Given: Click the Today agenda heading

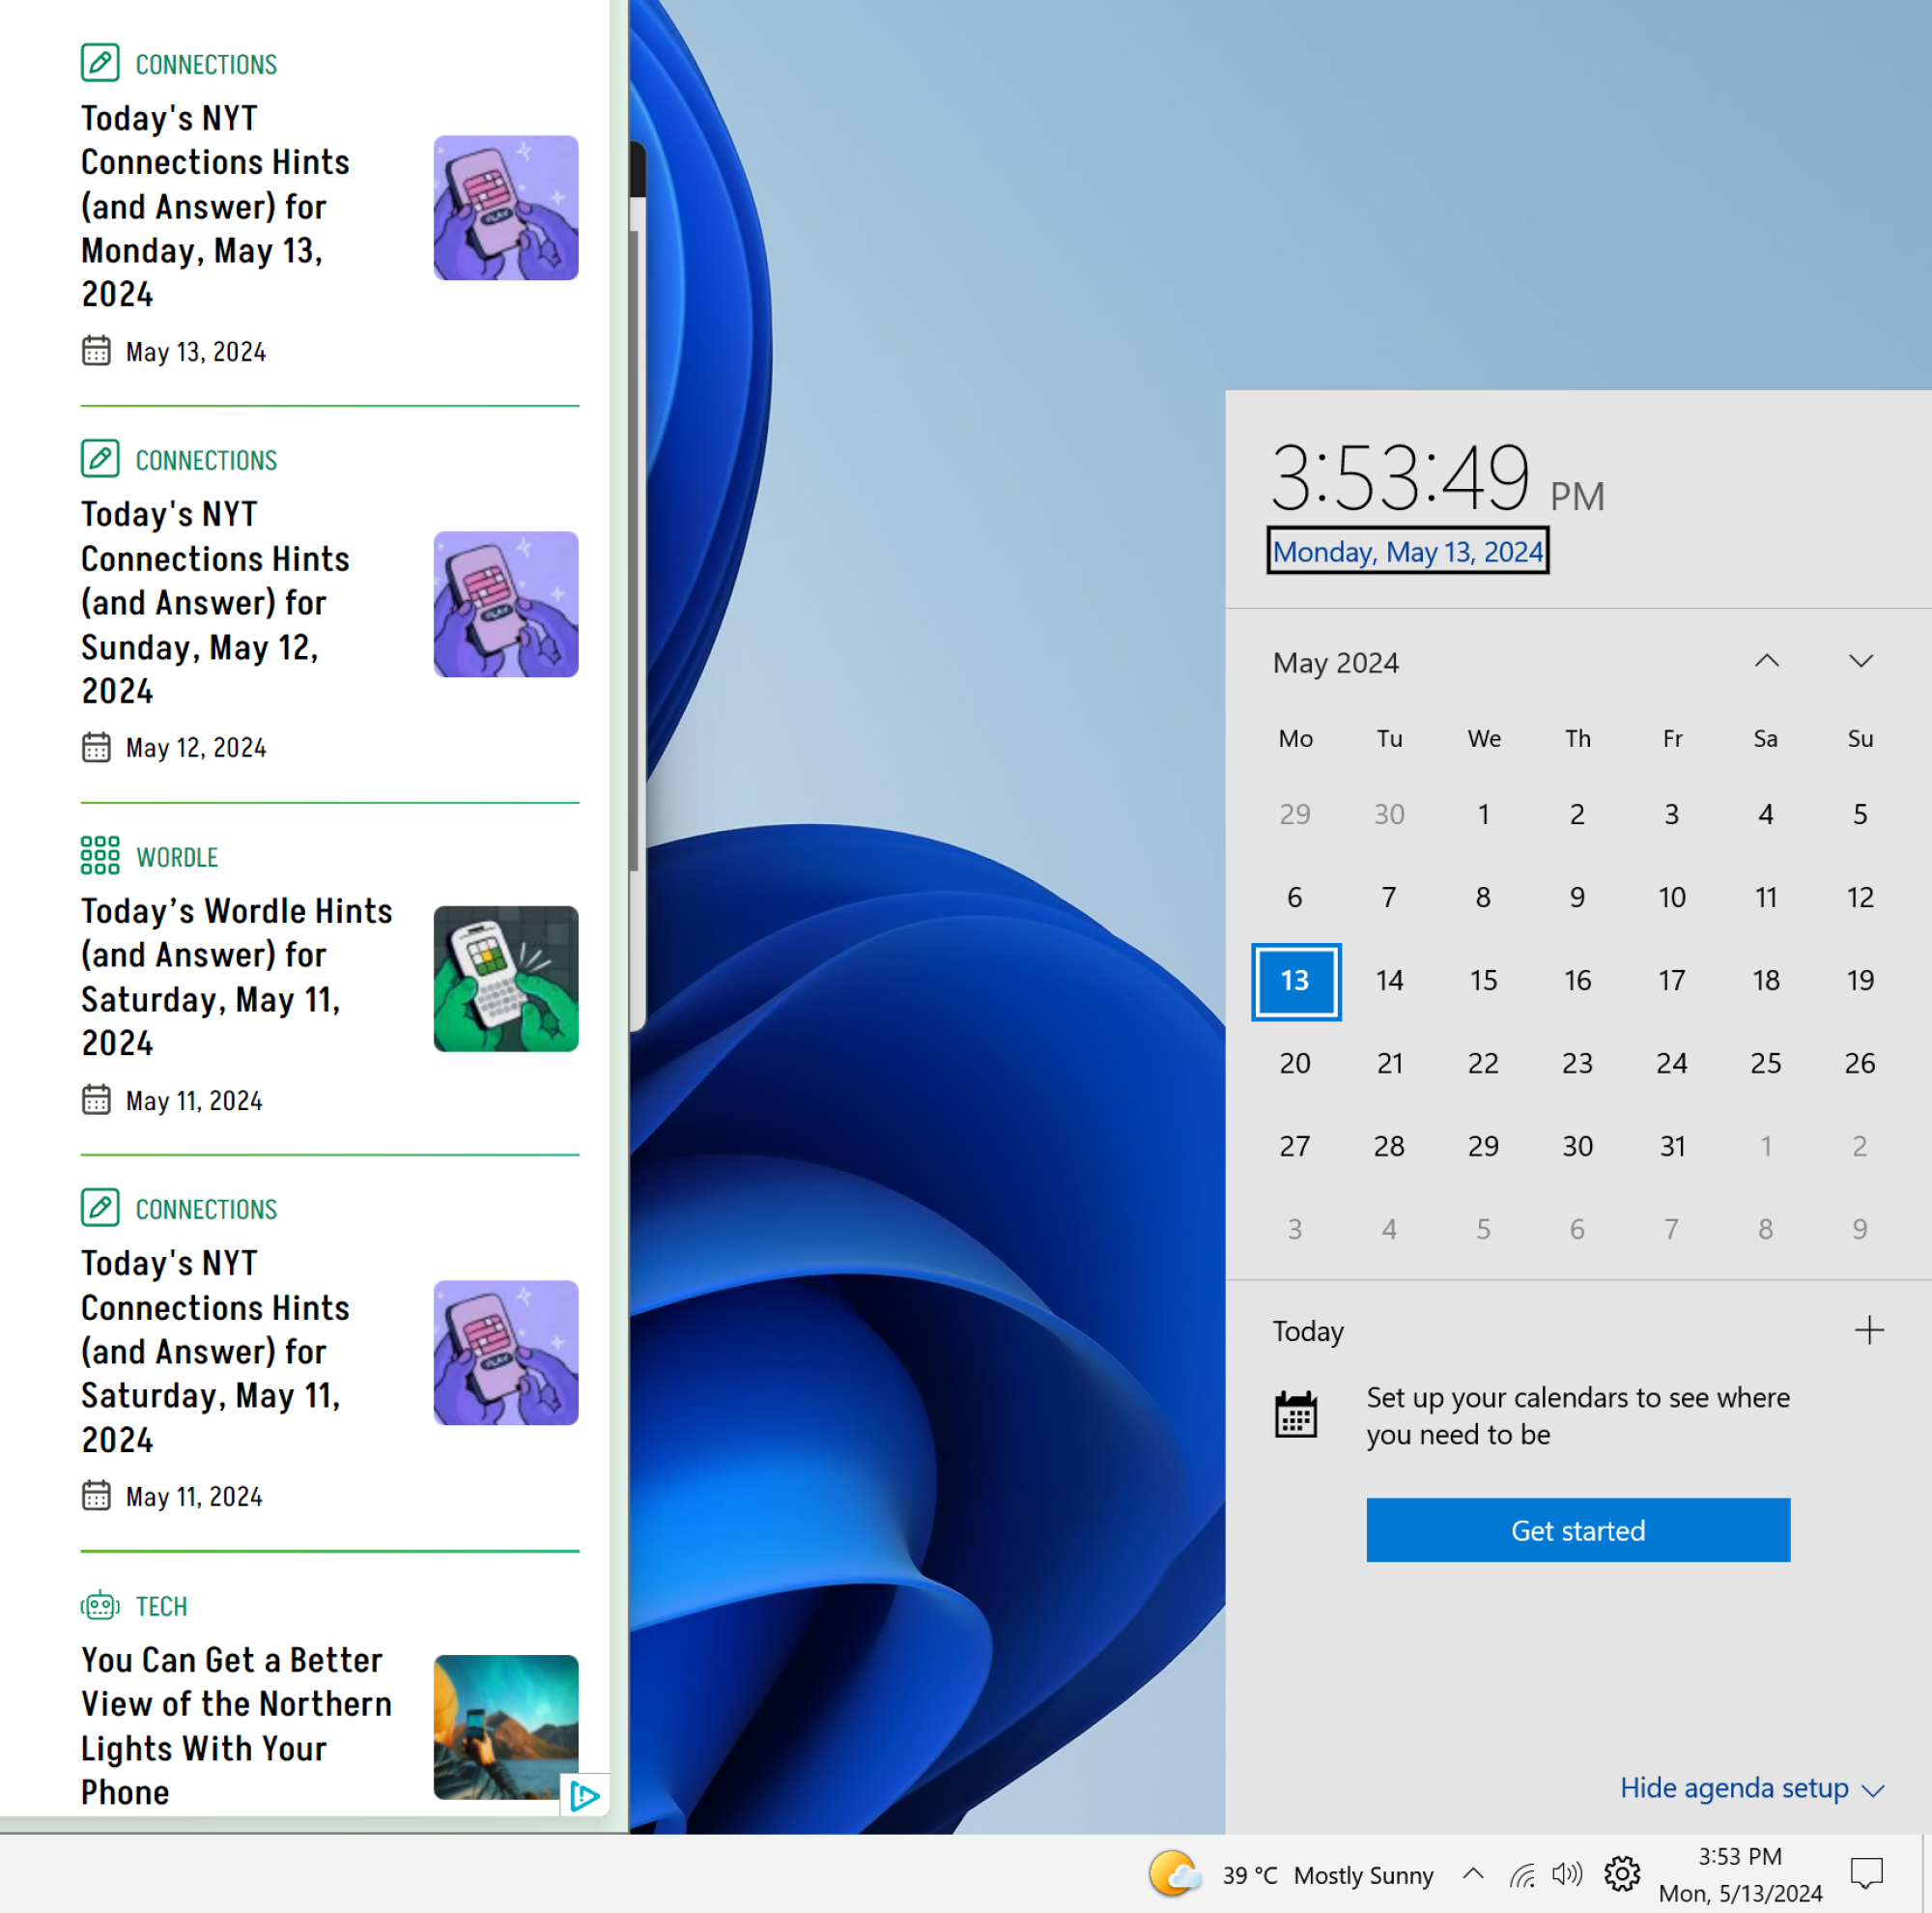Looking at the screenshot, I should [1308, 1331].
